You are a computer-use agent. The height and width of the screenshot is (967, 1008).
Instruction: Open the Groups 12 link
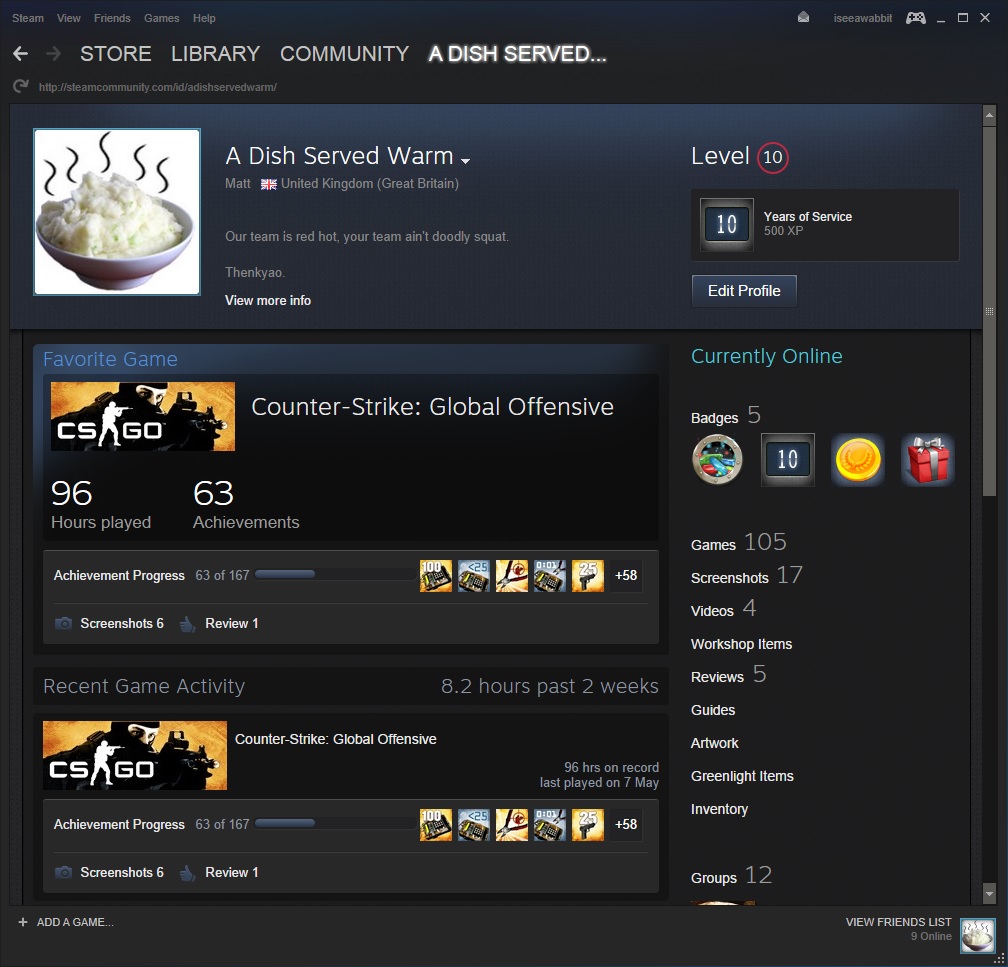732,876
